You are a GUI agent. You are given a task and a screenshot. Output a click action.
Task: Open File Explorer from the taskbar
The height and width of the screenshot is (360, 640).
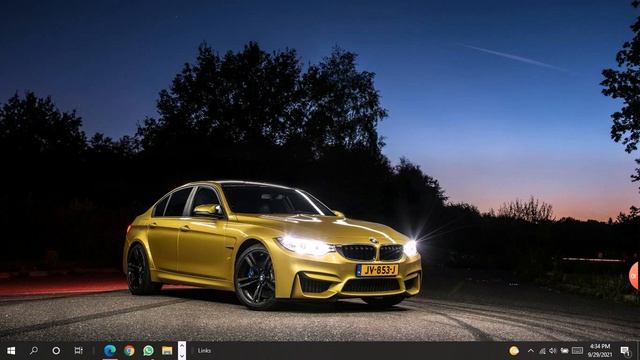pyautogui.click(x=167, y=351)
